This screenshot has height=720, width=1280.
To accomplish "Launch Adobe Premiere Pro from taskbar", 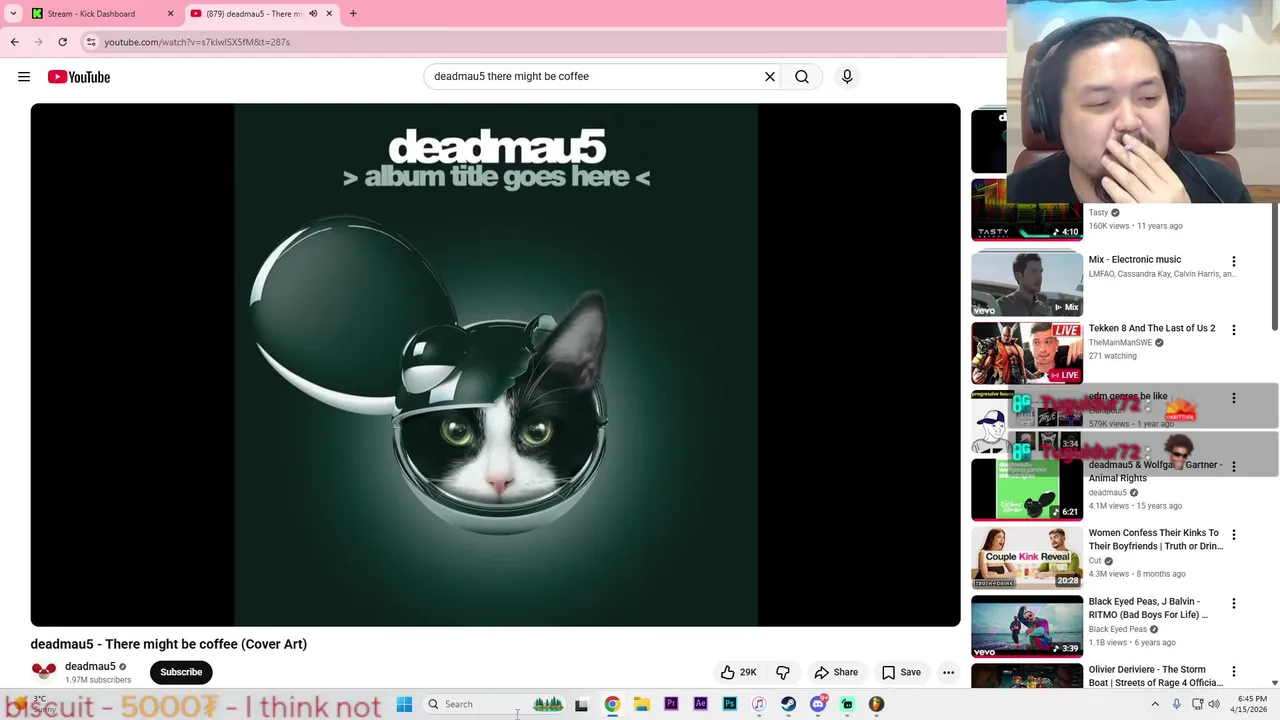I will [671, 704].
